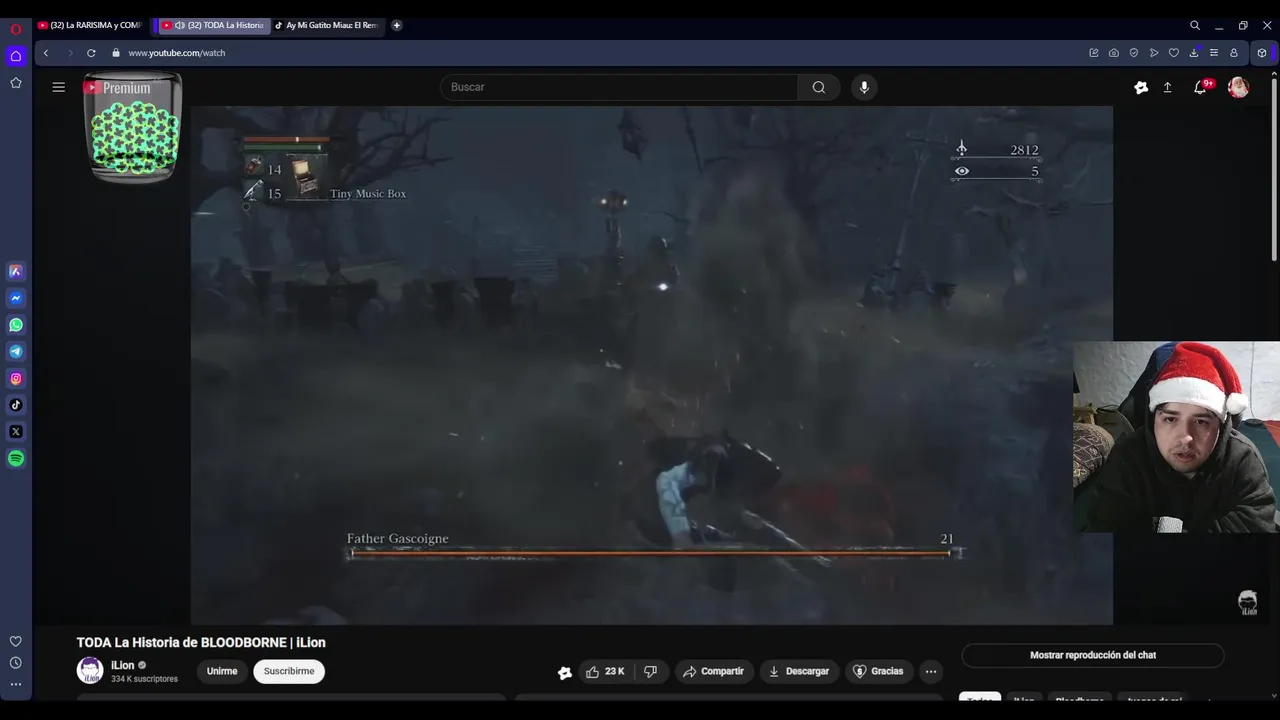View site security lock info

116,53
